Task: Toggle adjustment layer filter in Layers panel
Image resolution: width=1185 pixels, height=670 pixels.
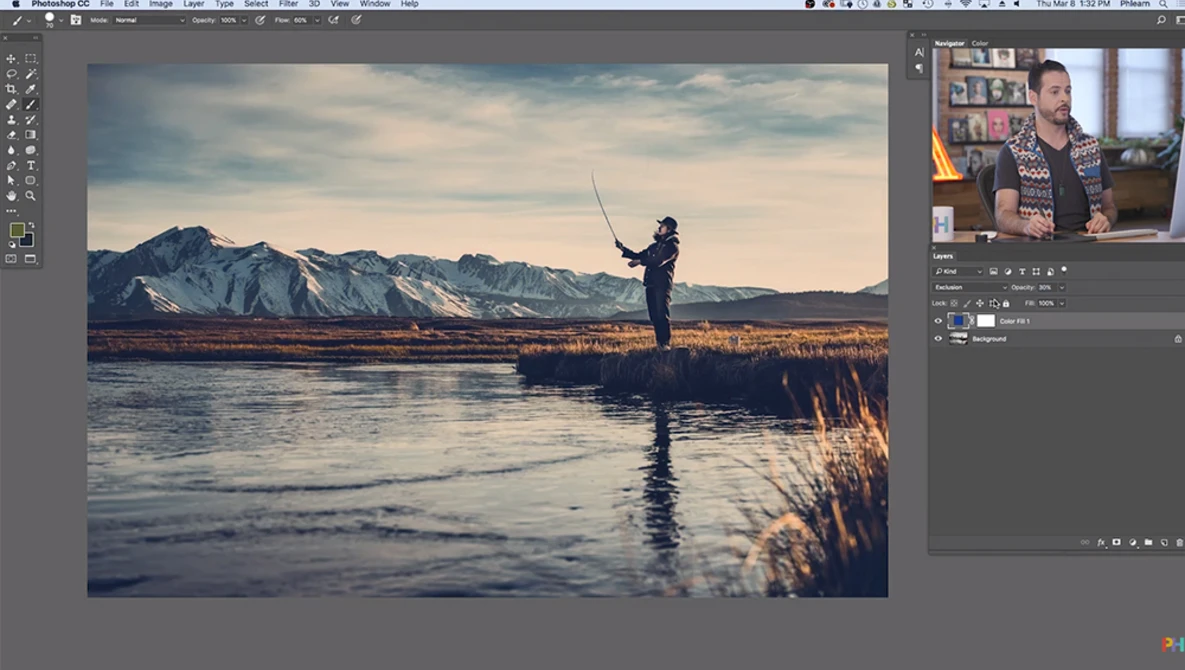Action: 1008,271
